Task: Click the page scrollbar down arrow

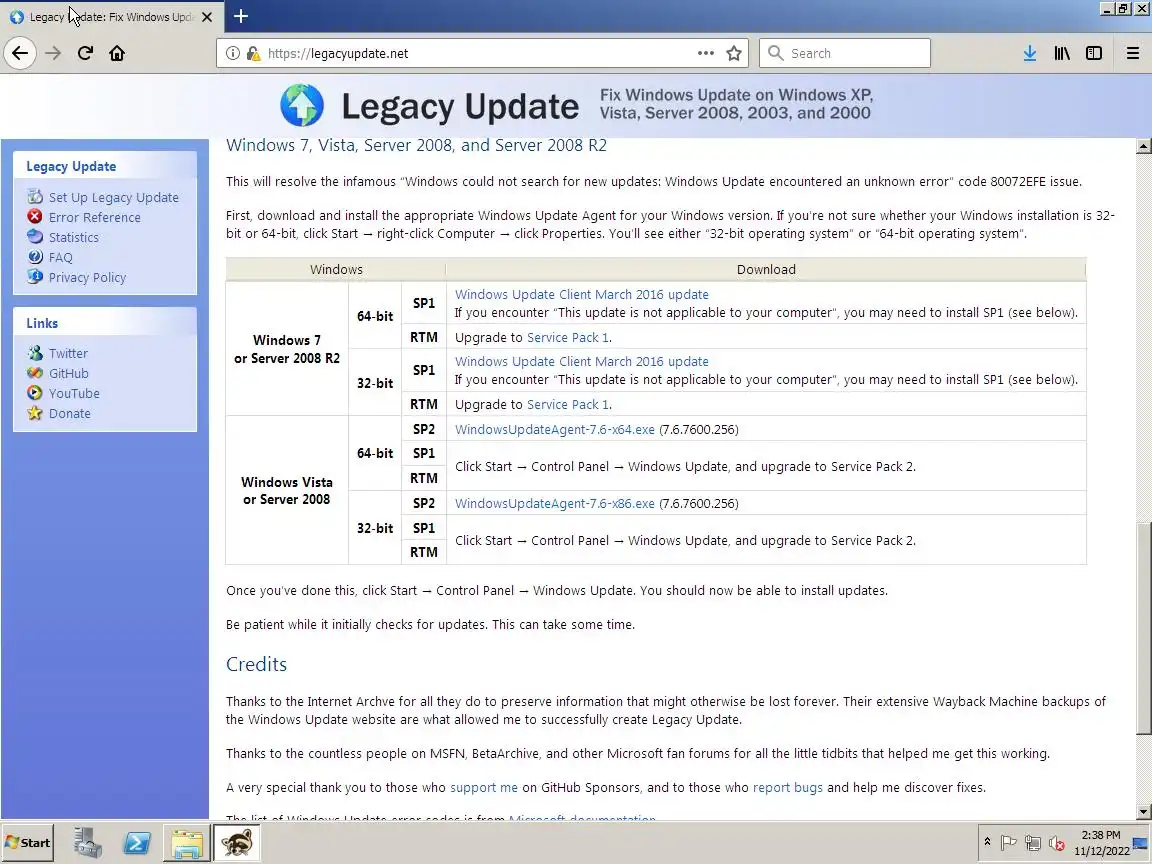Action: 1143,812
